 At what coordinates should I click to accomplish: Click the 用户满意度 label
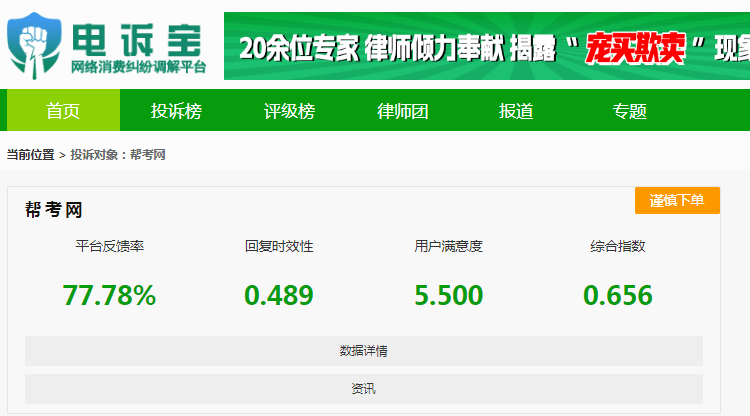coord(449,246)
